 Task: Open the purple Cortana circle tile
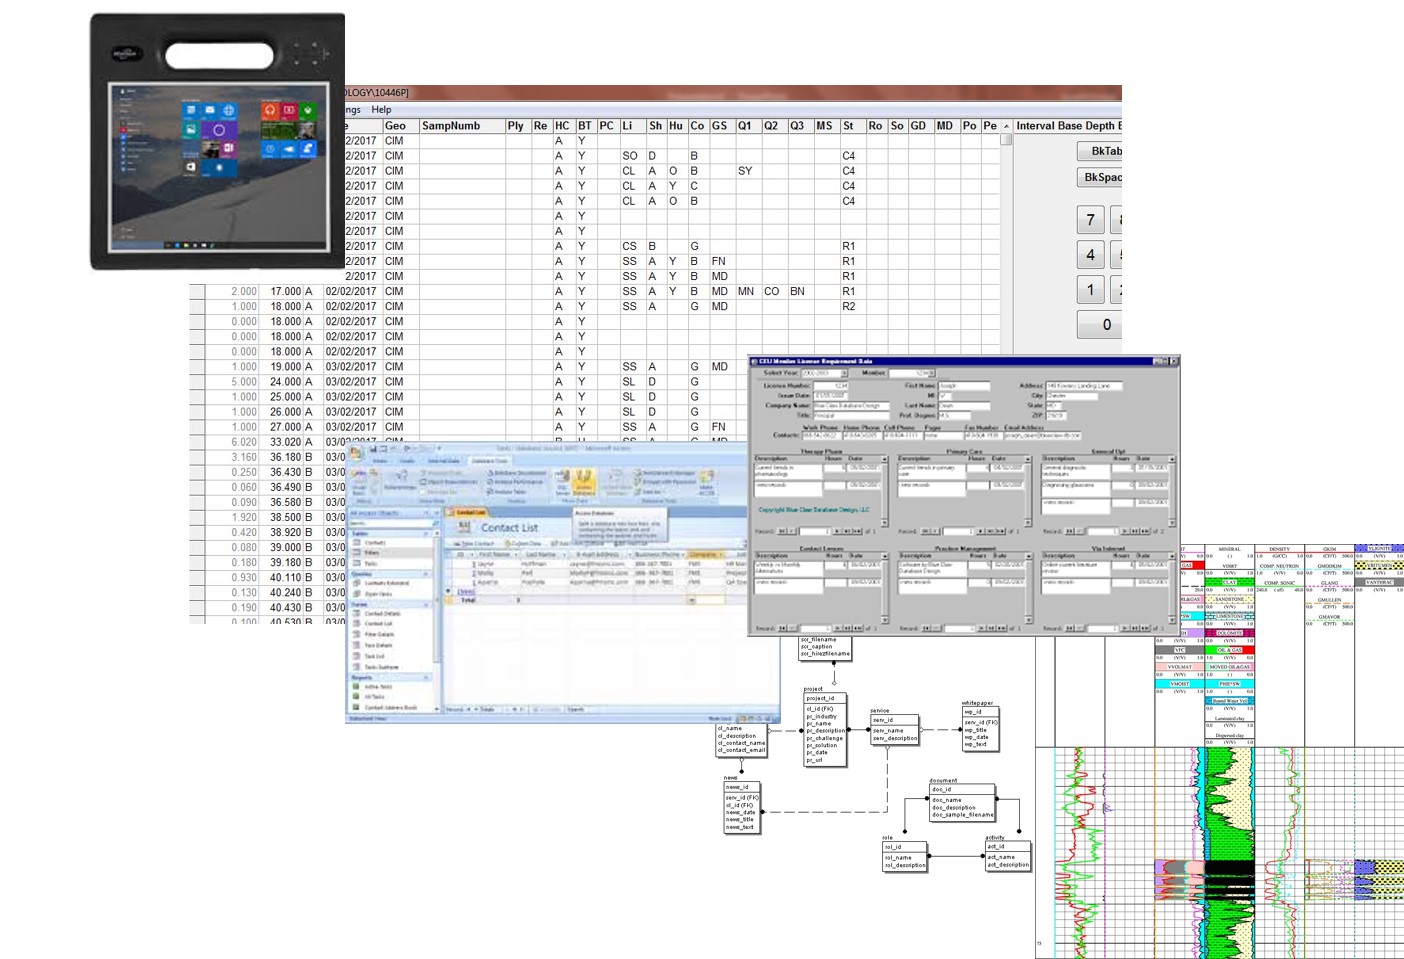[219, 130]
